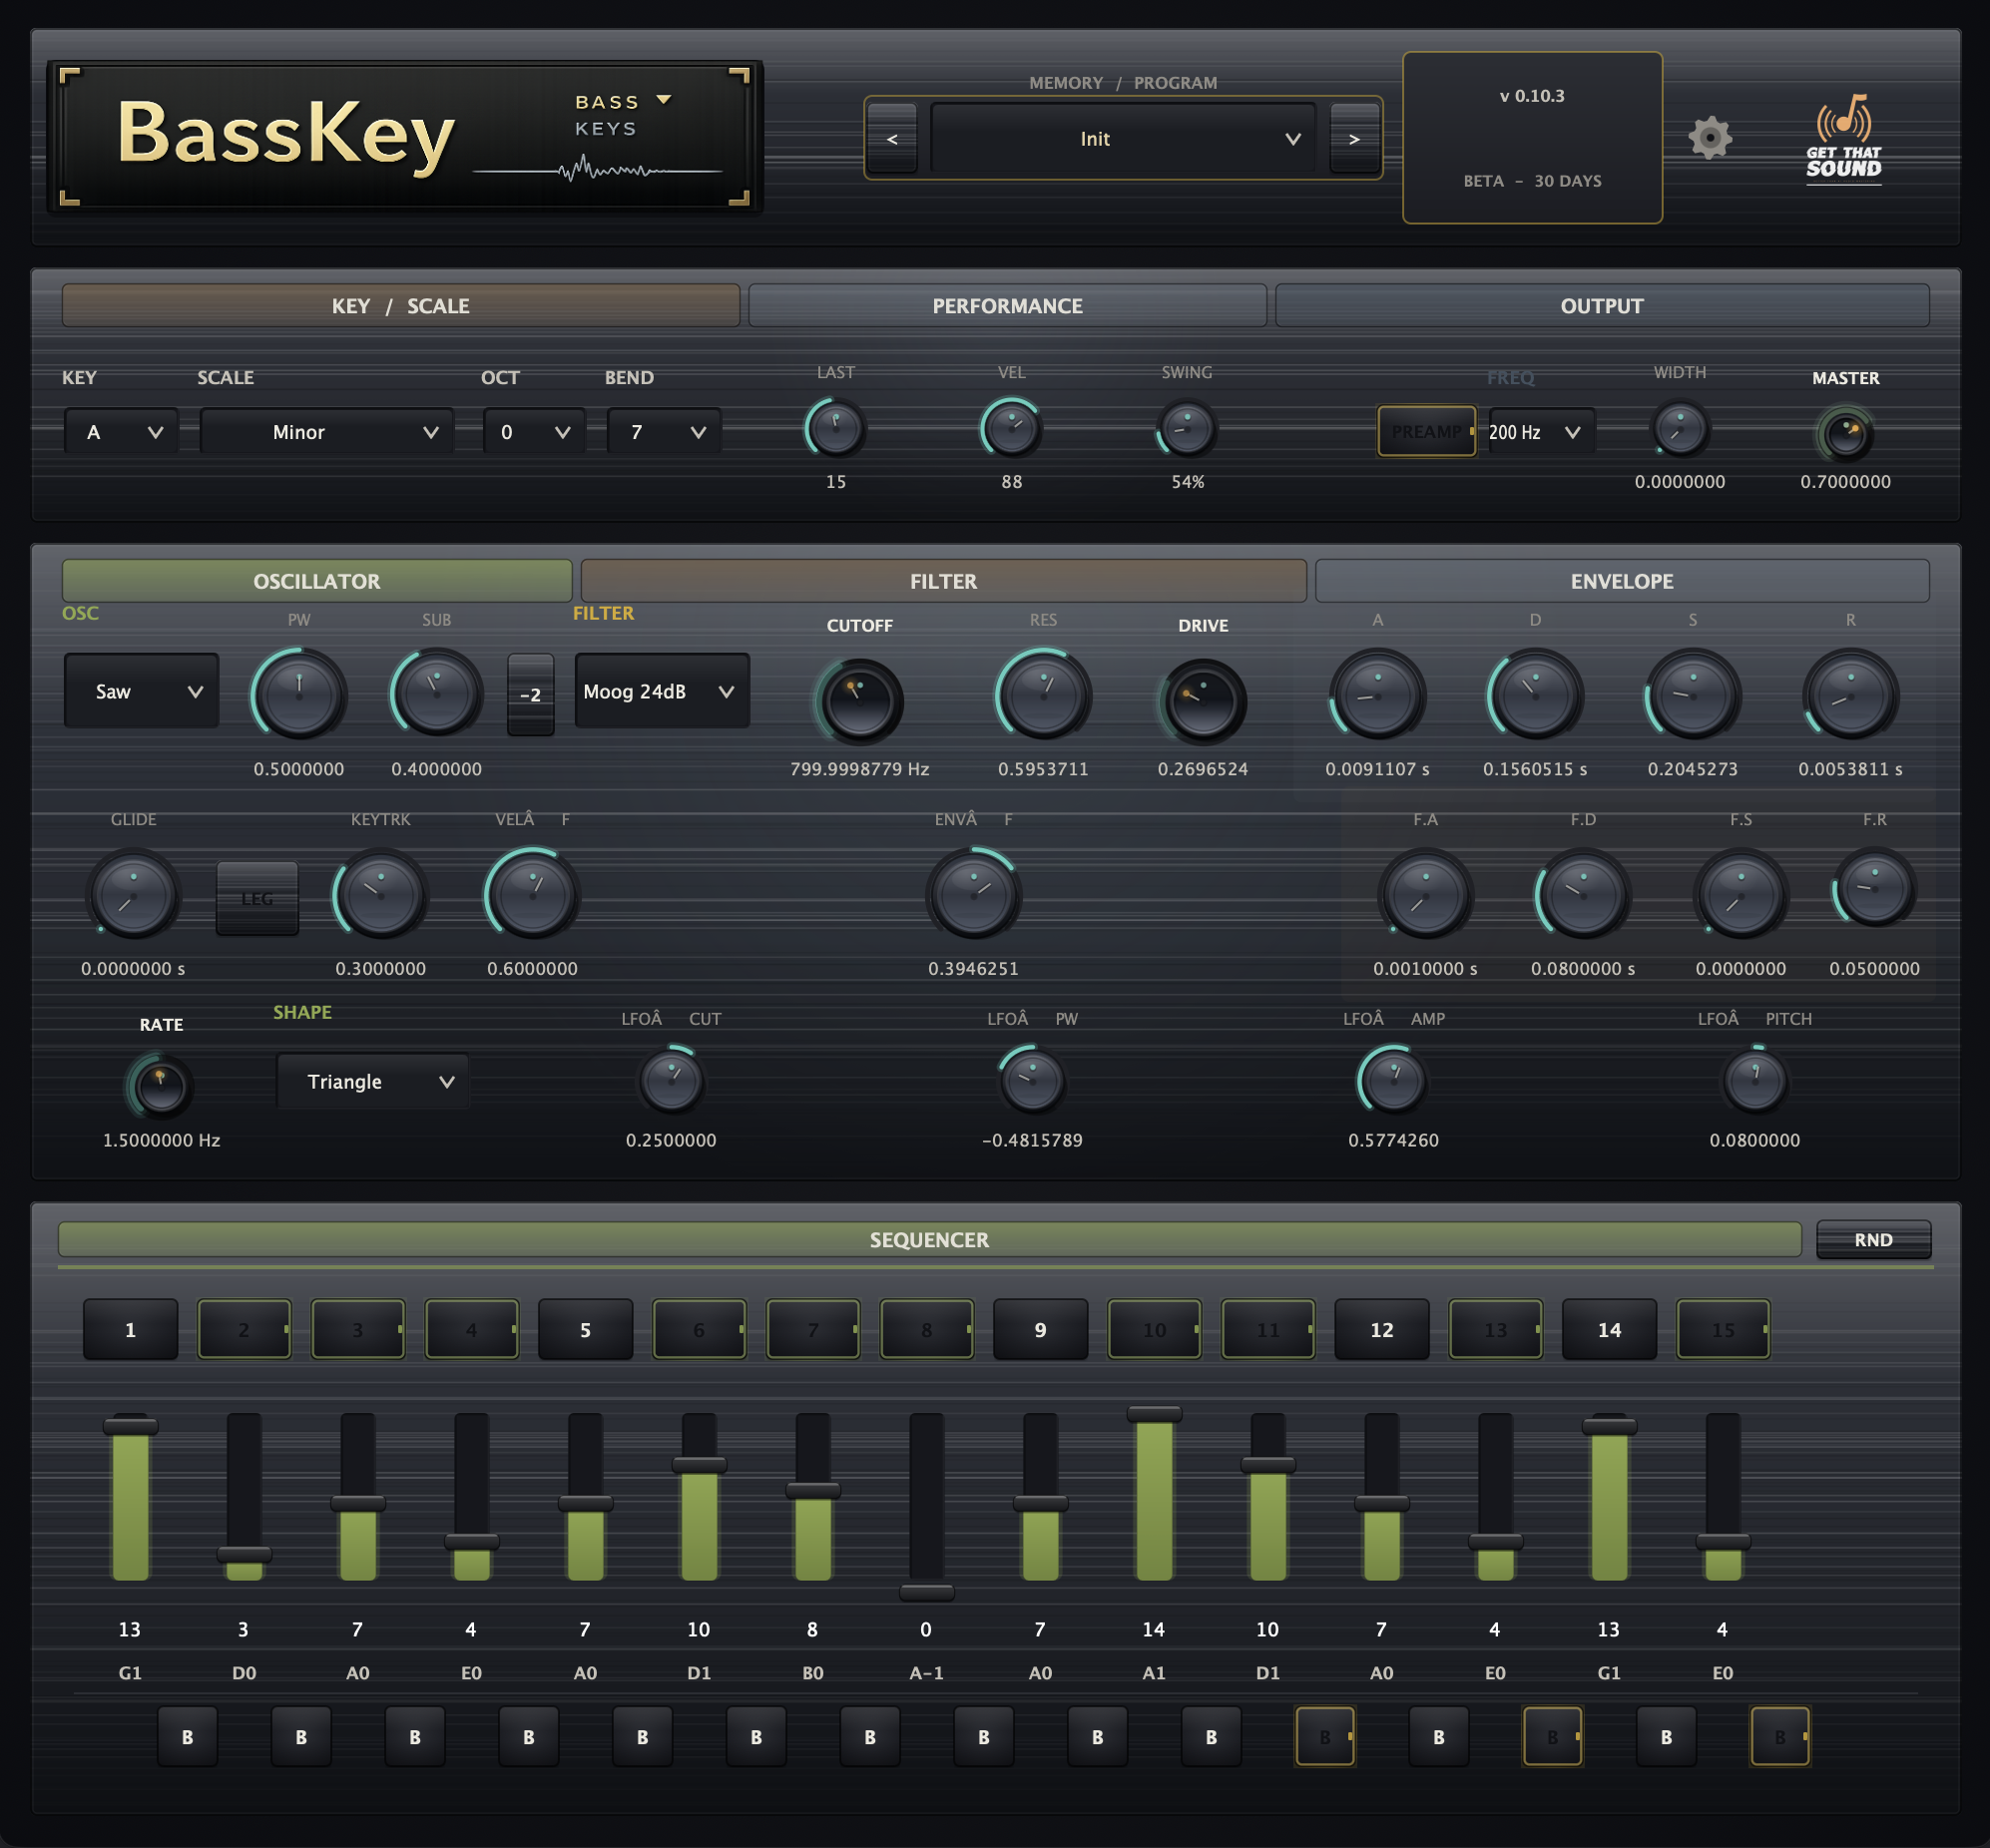Toggle sequencer step 5
This screenshot has height=1848, width=1990.
(x=585, y=1329)
